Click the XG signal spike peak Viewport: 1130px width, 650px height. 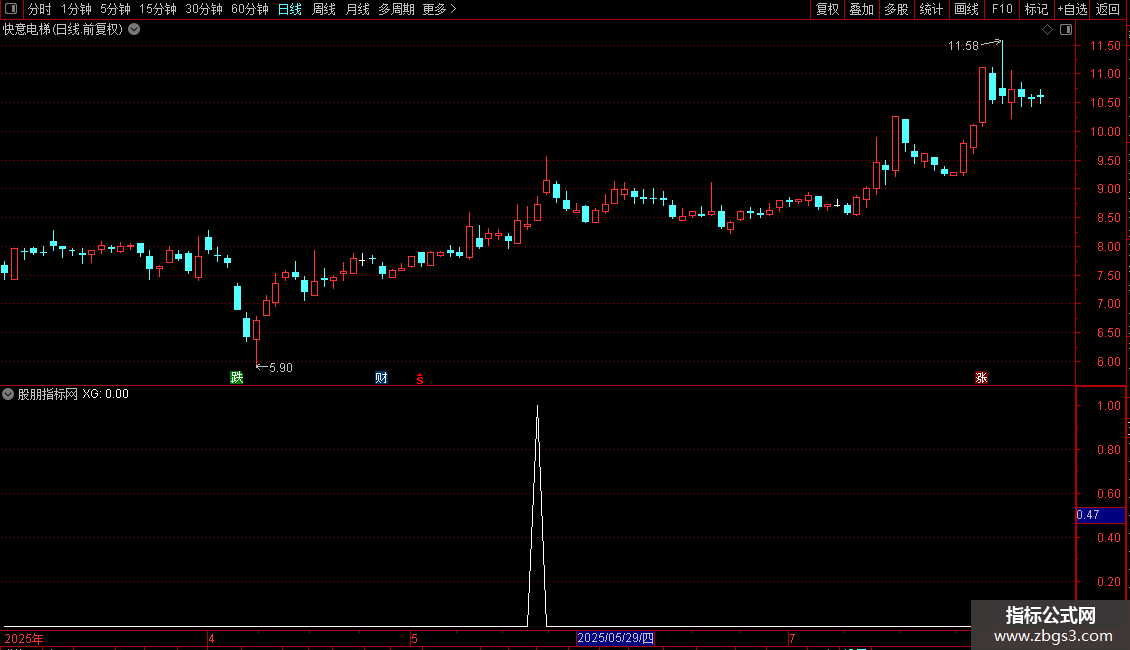pos(538,408)
